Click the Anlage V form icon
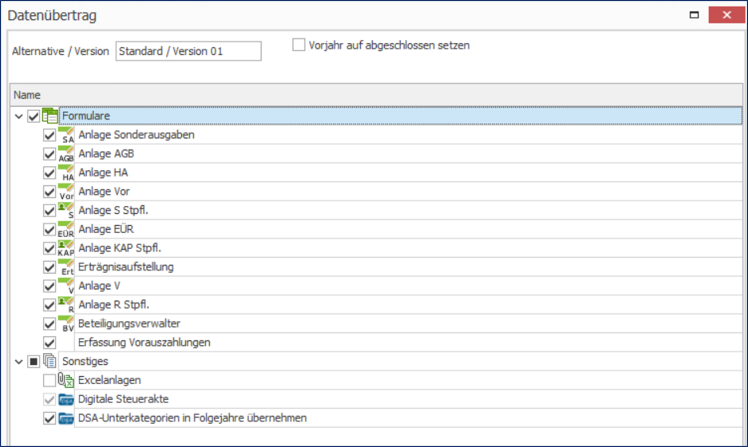Screen dimensions: 748x447 [66, 286]
